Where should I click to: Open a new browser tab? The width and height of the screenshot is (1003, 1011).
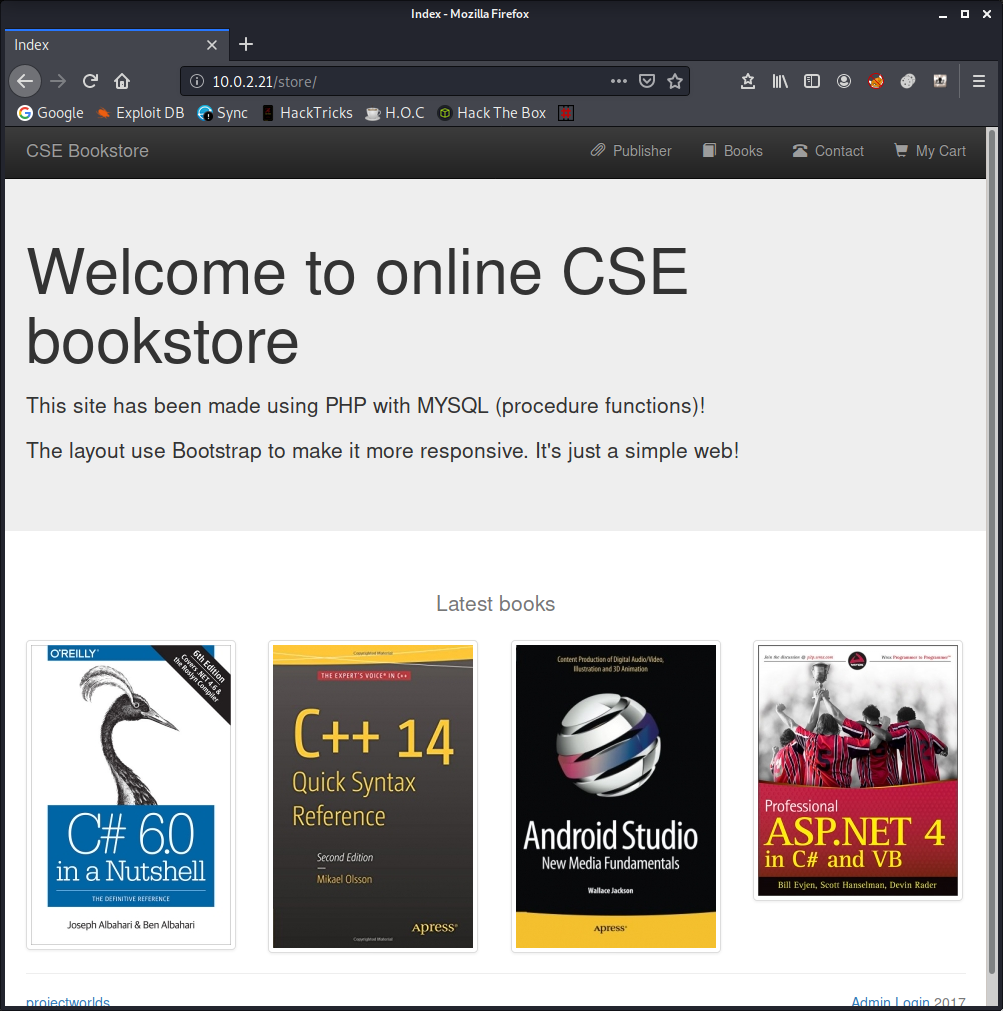click(246, 44)
